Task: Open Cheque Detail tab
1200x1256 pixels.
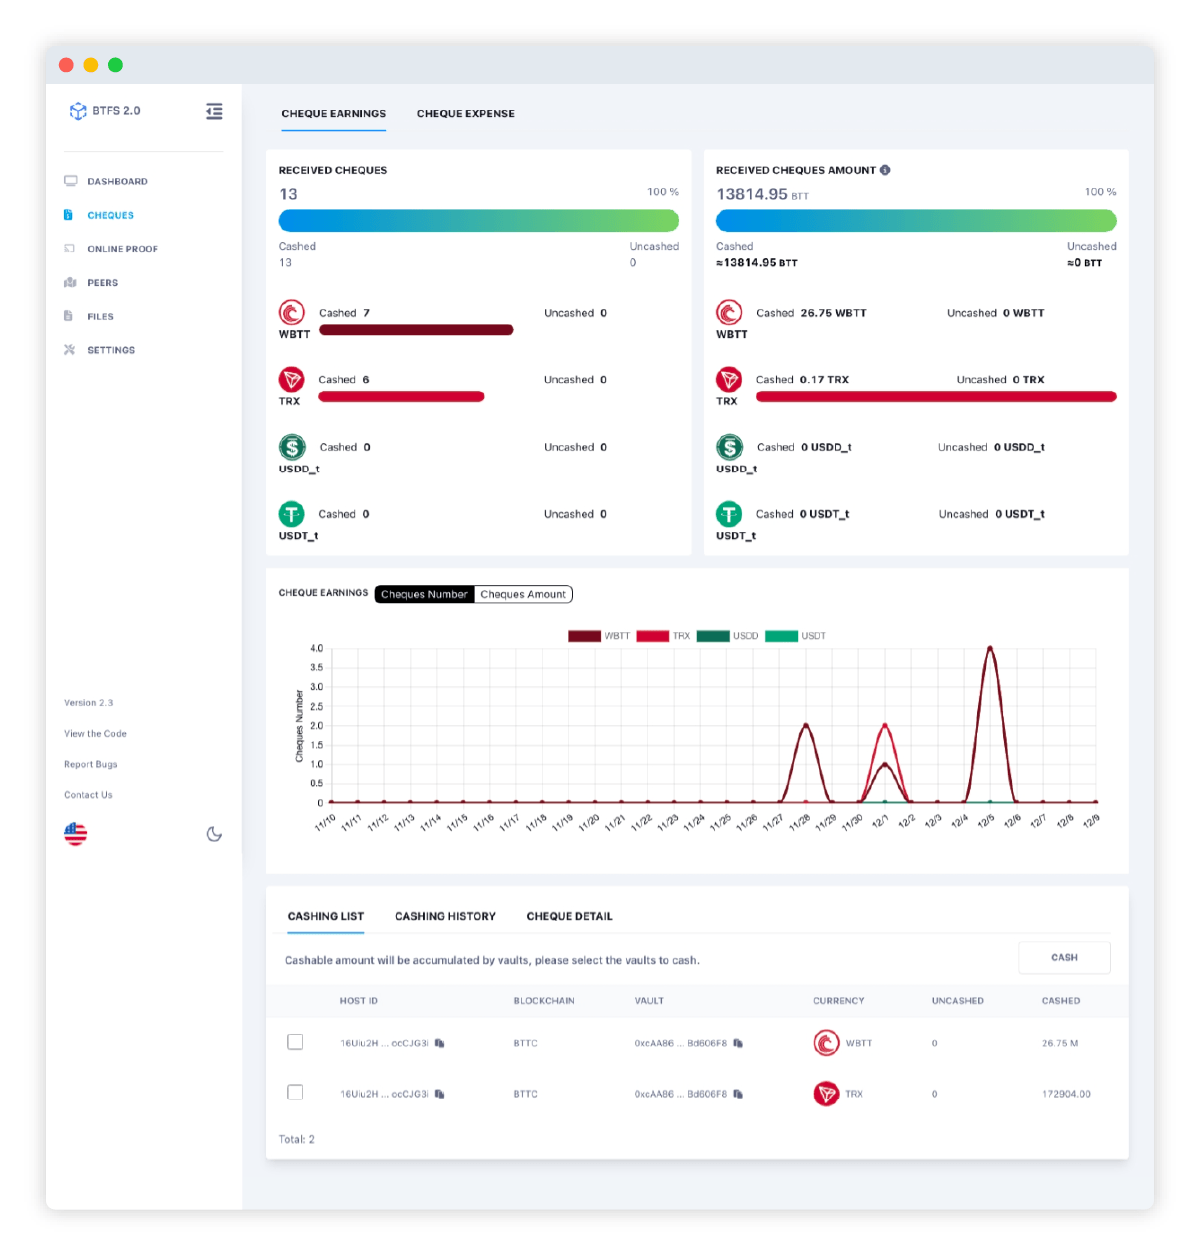Action: tap(569, 916)
